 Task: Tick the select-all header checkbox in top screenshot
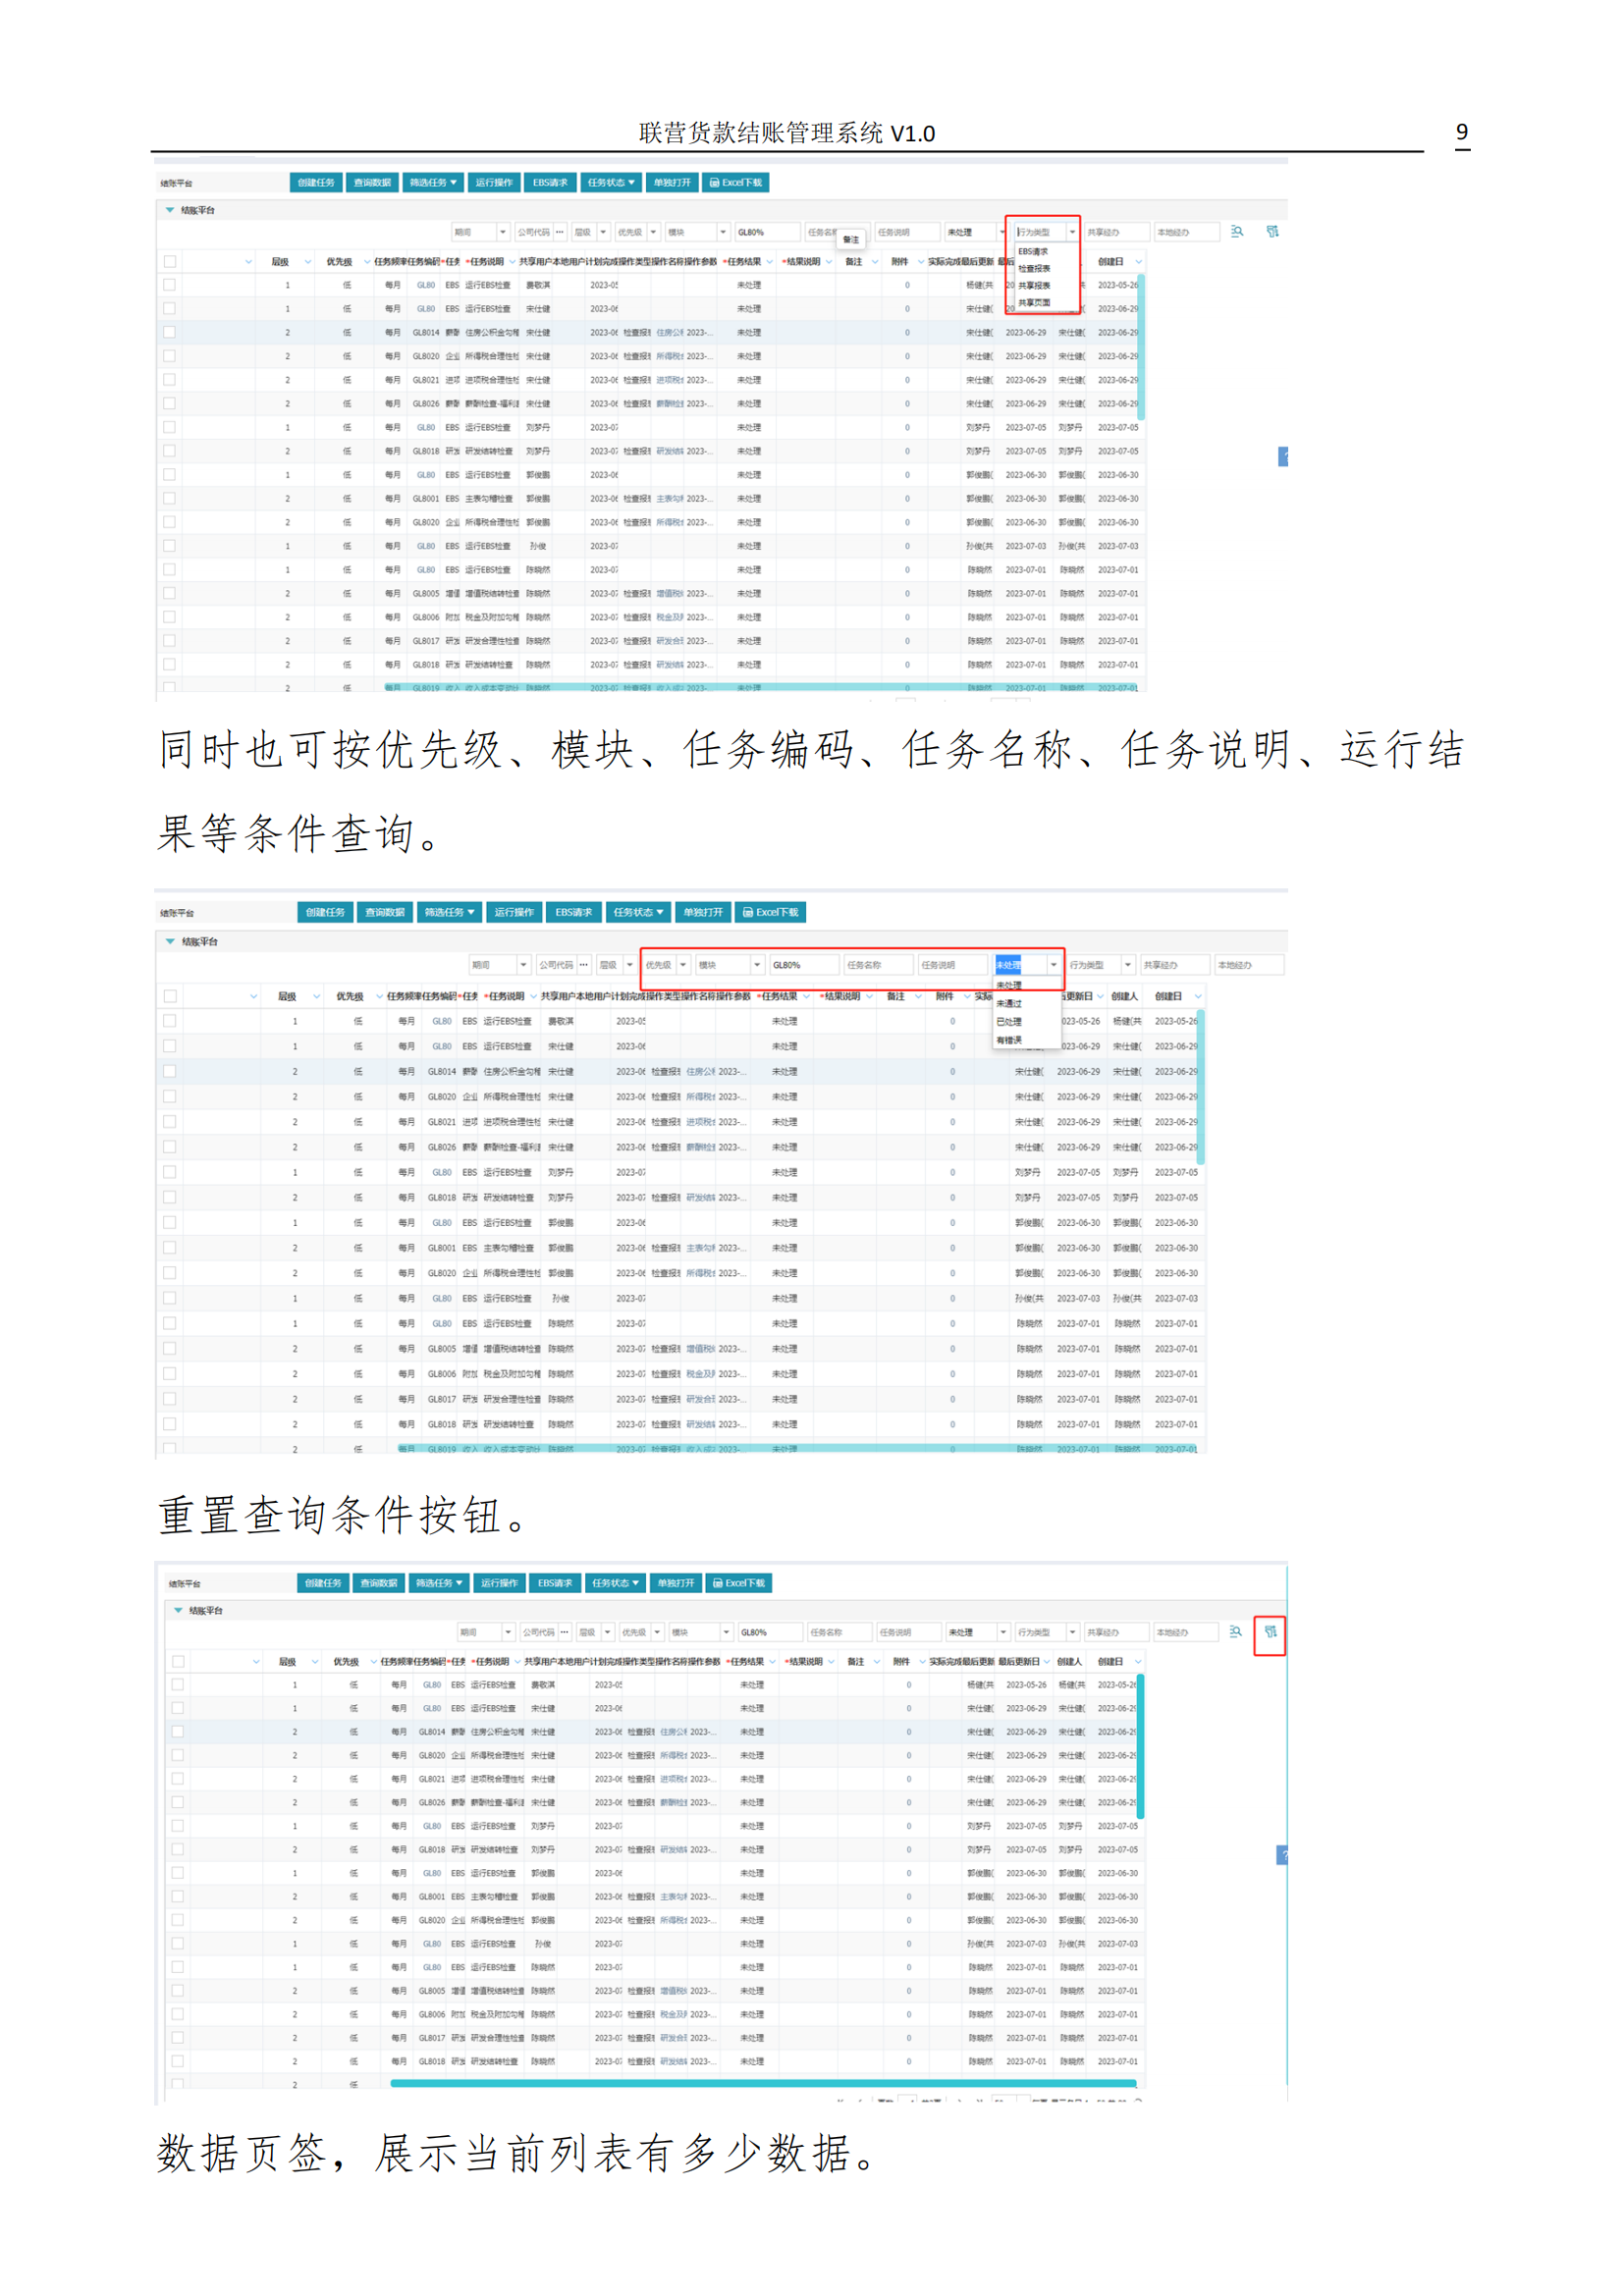pos(170,261)
